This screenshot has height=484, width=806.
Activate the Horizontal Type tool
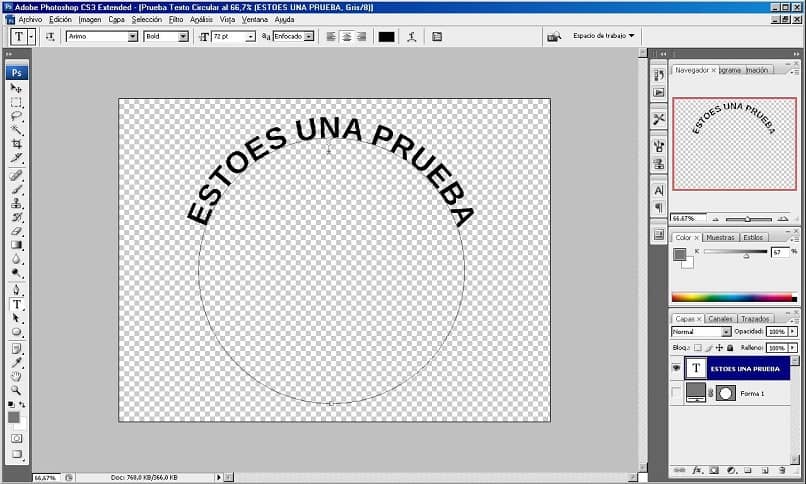(16, 304)
